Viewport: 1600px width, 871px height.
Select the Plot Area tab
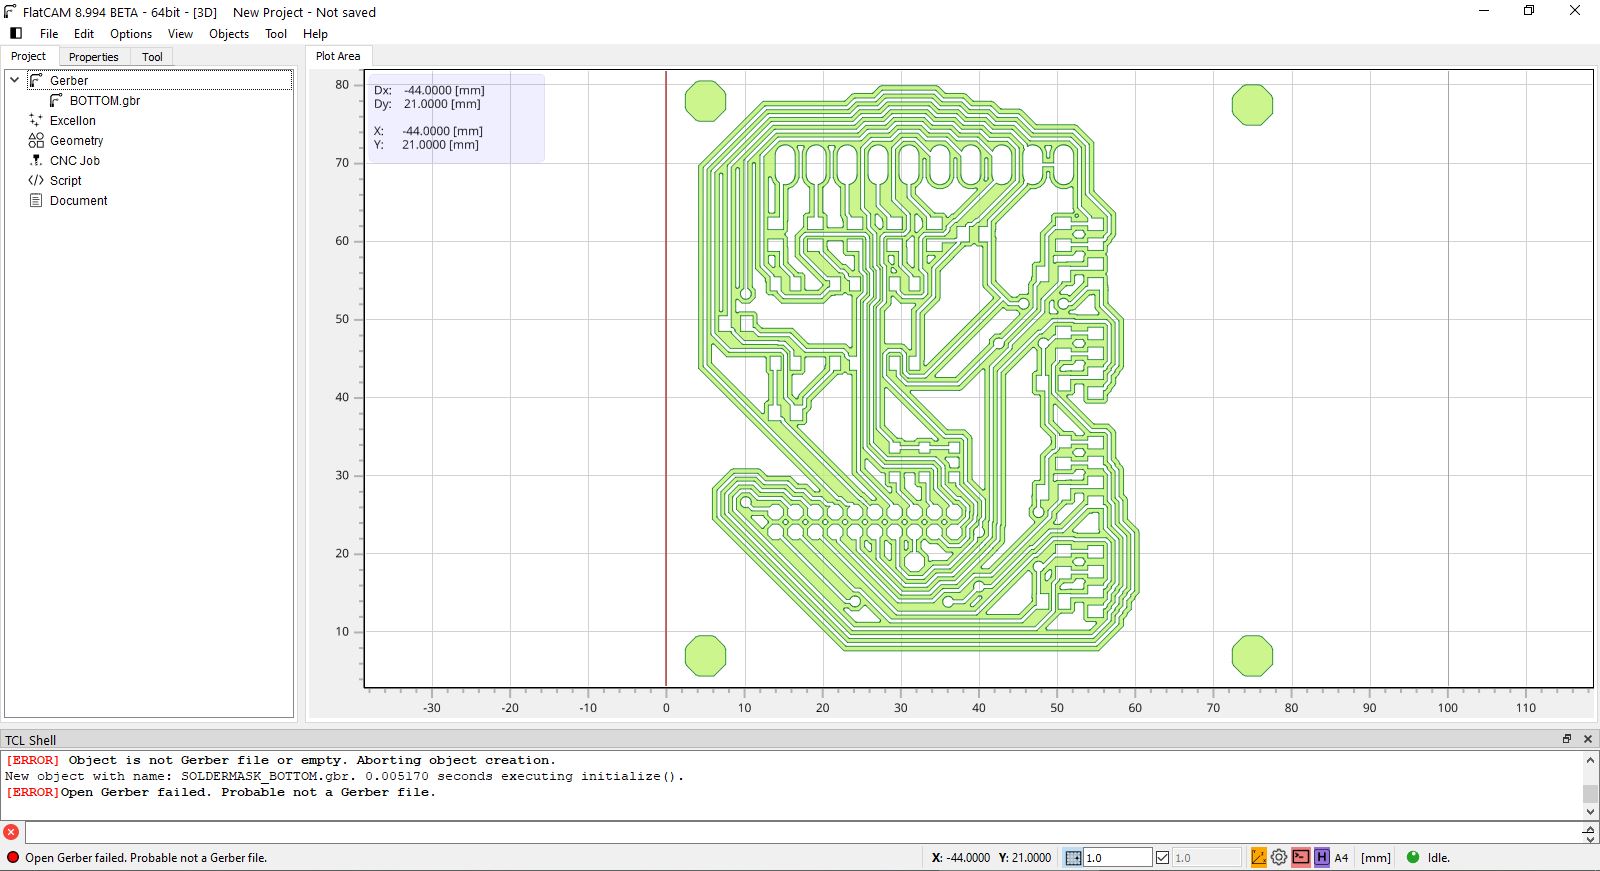(x=338, y=56)
